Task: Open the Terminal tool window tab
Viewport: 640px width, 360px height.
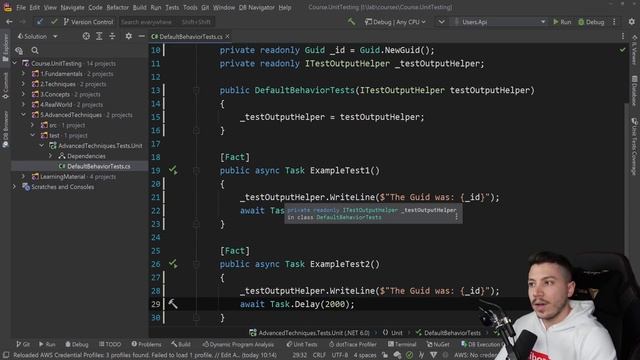Action: [x=402, y=344]
